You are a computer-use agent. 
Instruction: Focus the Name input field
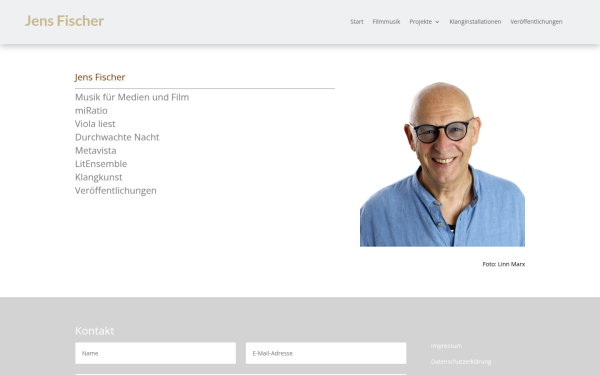(155, 353)
